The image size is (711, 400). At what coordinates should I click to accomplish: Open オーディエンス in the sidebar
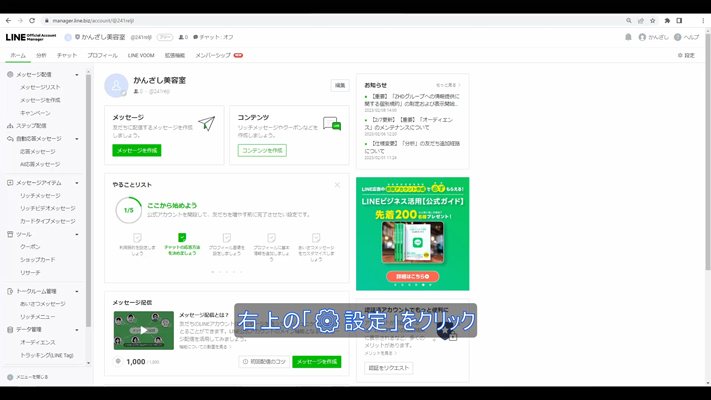[x=38, y=342]
